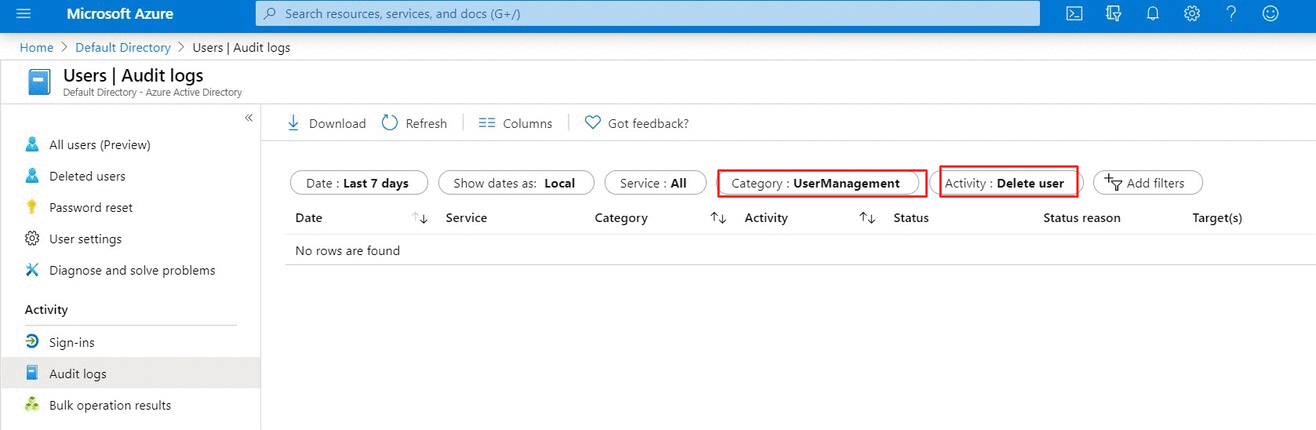Click the Password reset key icon
Image resolution: width=1316 pixels, height=430 pixels.
tap(32, 207)
